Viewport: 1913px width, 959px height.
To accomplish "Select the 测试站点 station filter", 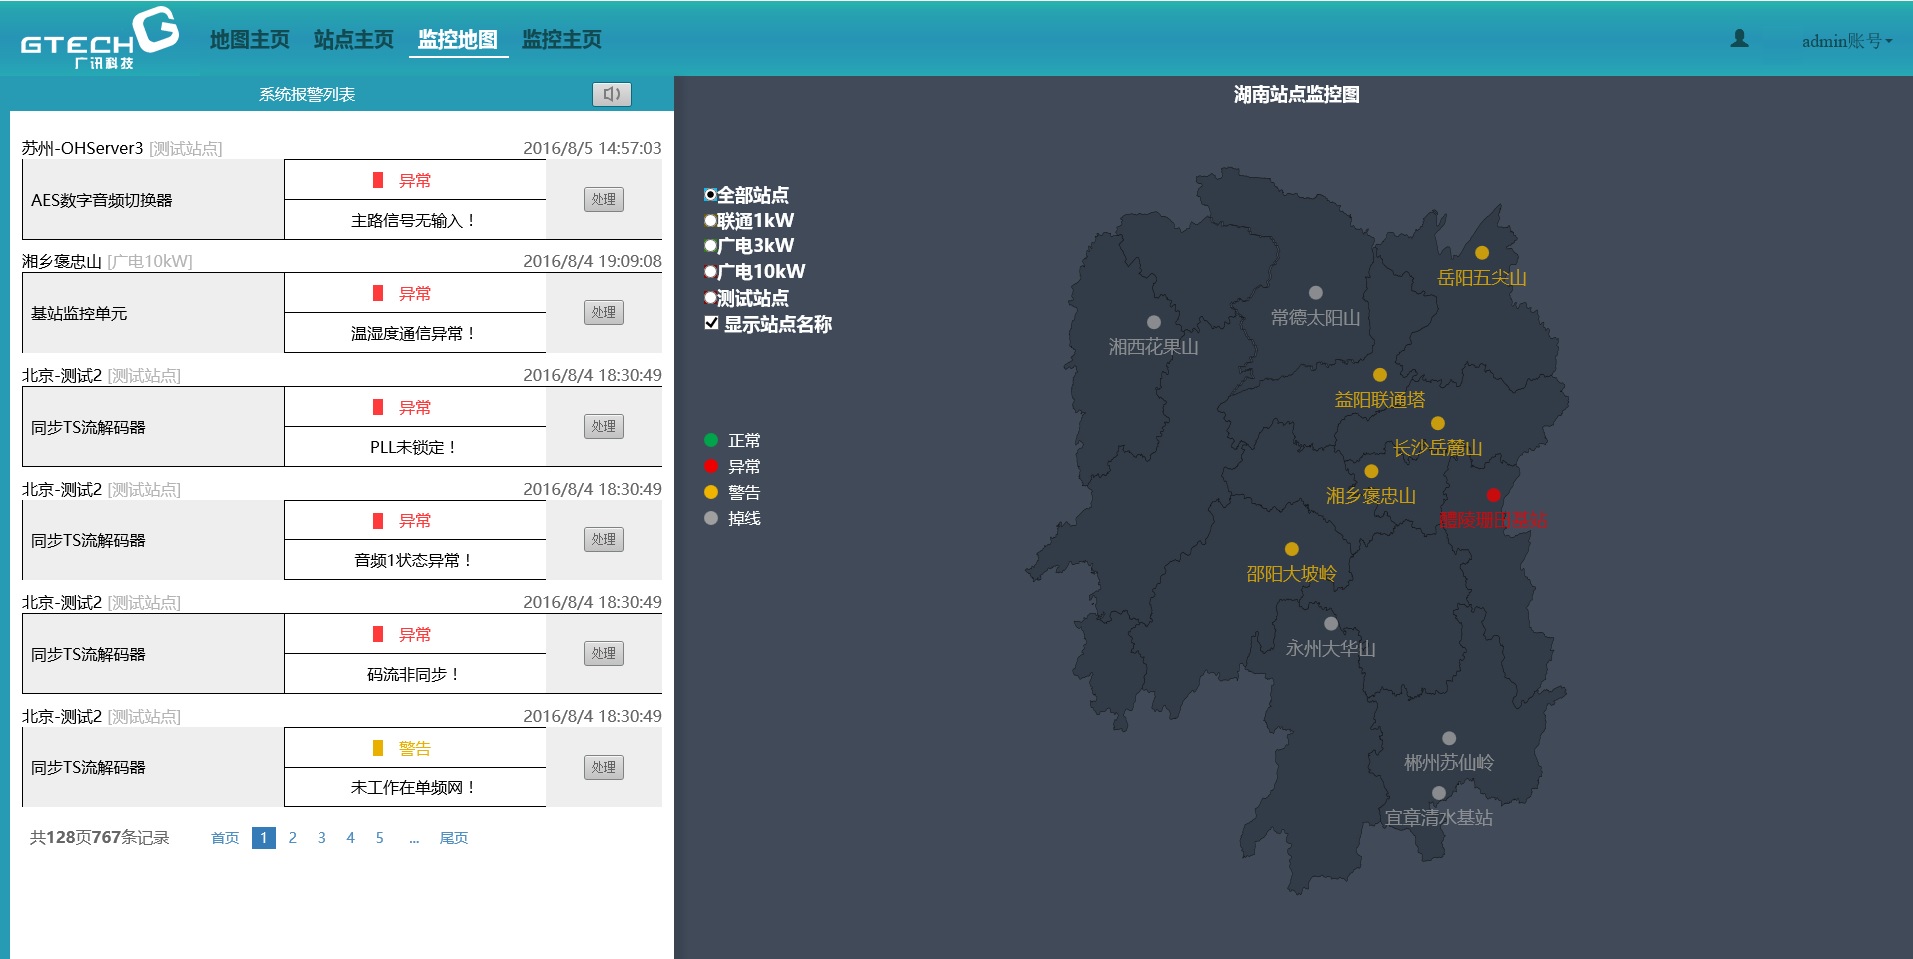I will [710, 297].
